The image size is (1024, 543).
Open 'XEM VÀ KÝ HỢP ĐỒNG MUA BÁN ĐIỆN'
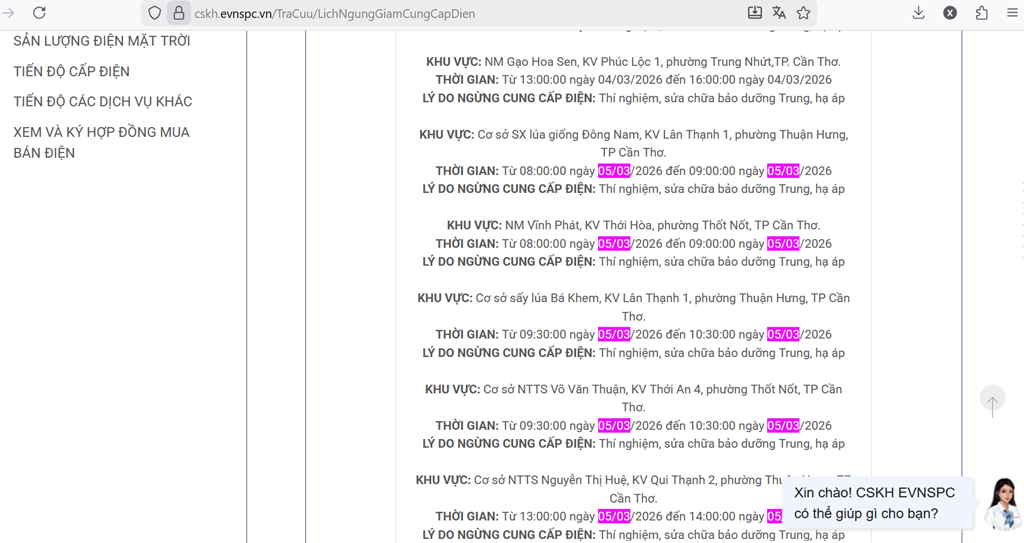pos(101,142)
